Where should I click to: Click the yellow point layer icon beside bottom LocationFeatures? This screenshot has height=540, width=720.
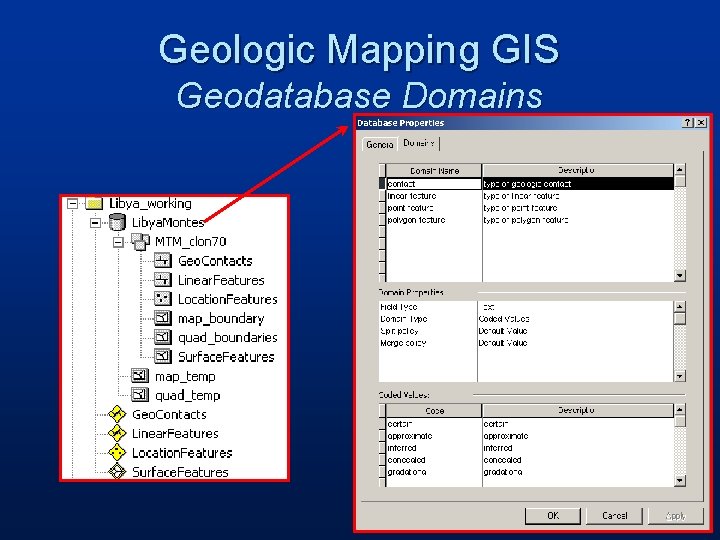[x=117, y=453]
